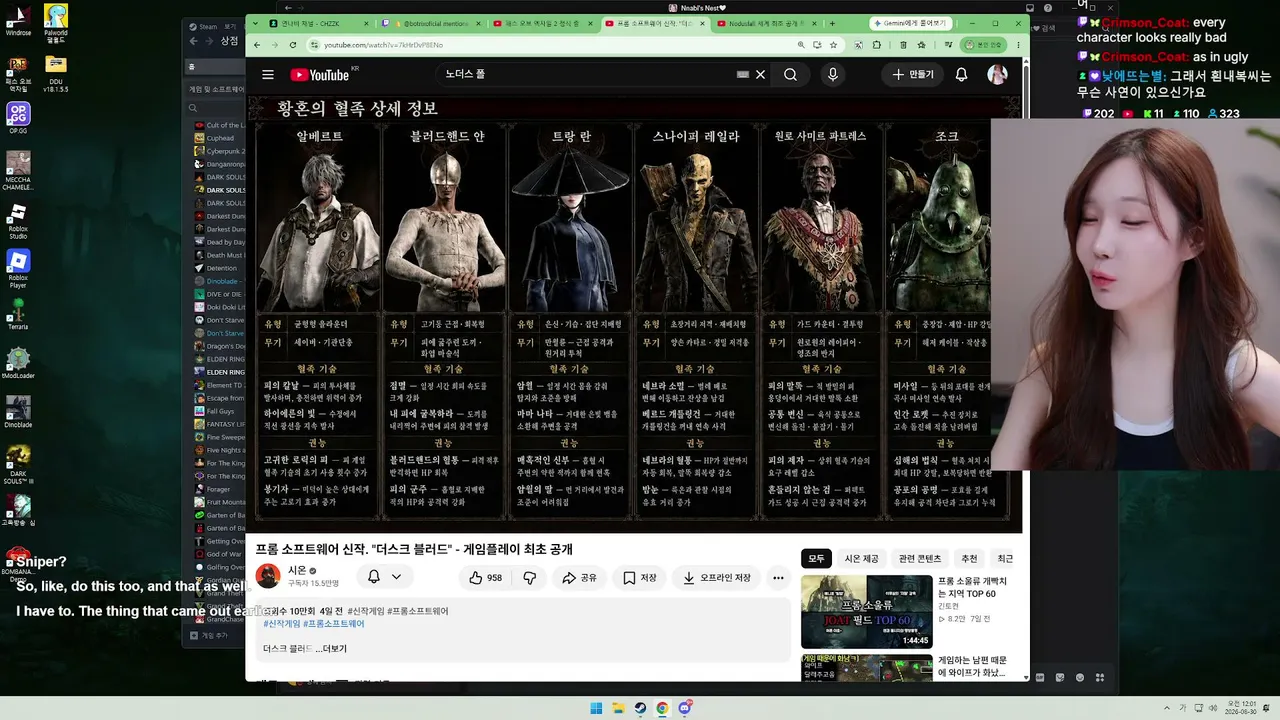Go back in the Chrome browser

[x=257, y=45]
